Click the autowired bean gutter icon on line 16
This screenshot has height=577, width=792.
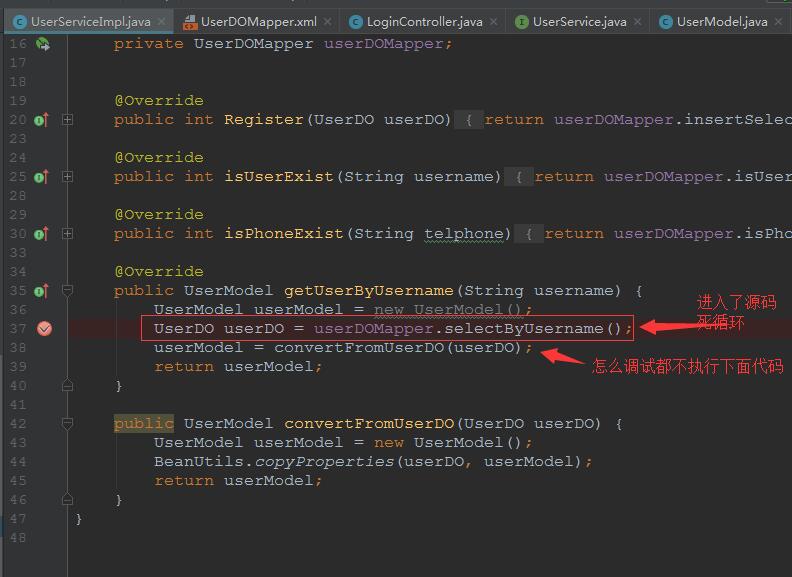pos(43,44)
